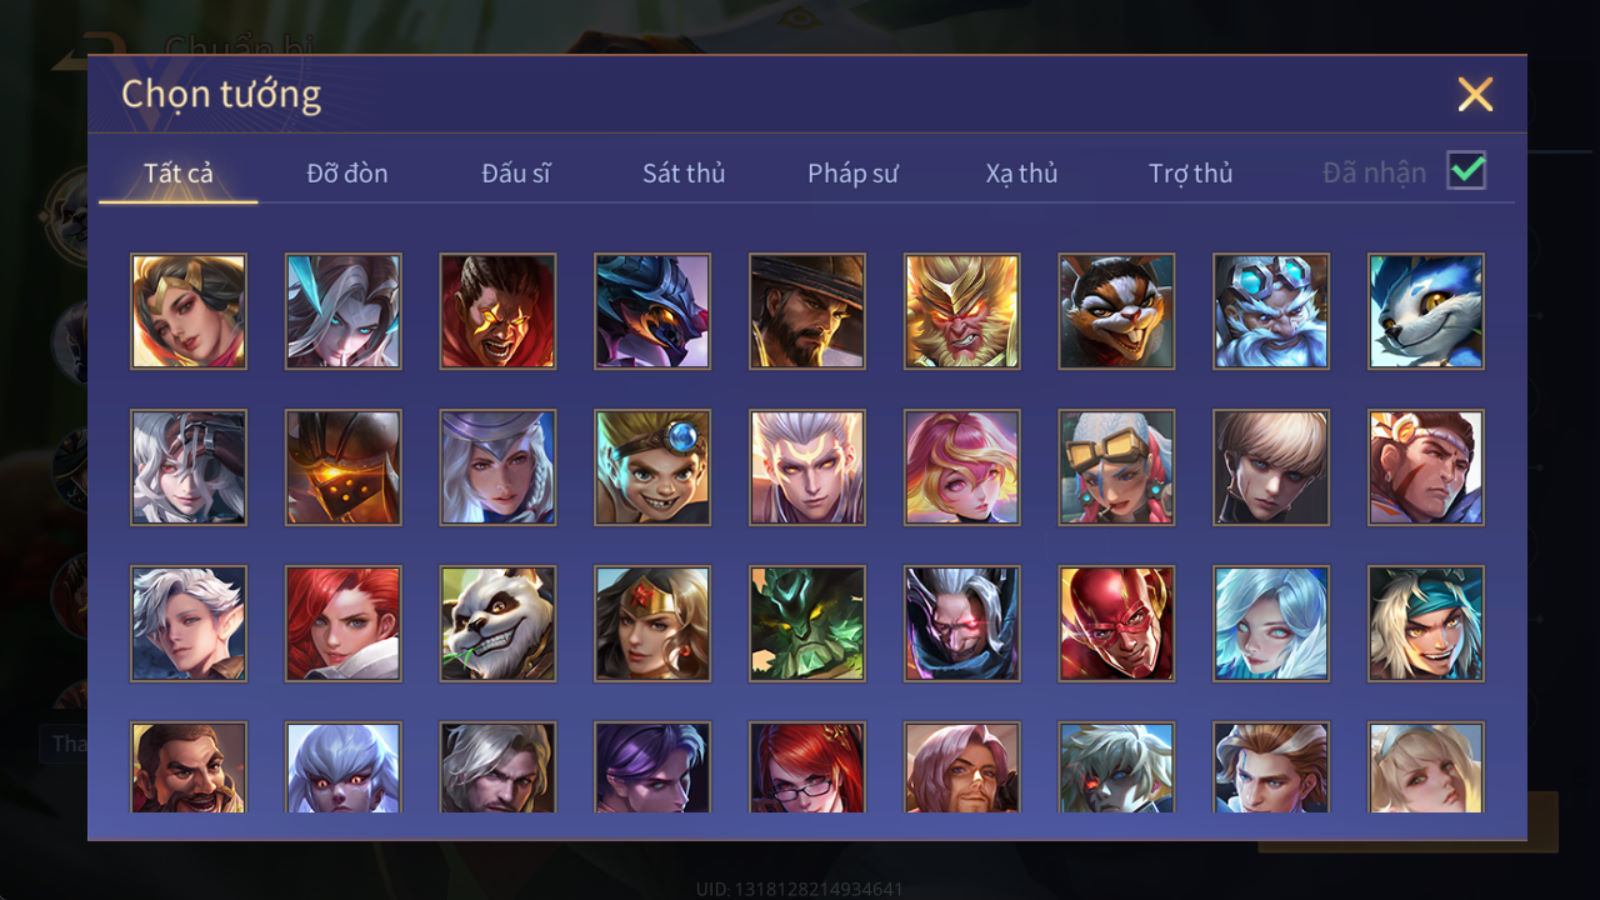
Task: Pick the orange raccoon hero portrait
Action: point(1116,311)
